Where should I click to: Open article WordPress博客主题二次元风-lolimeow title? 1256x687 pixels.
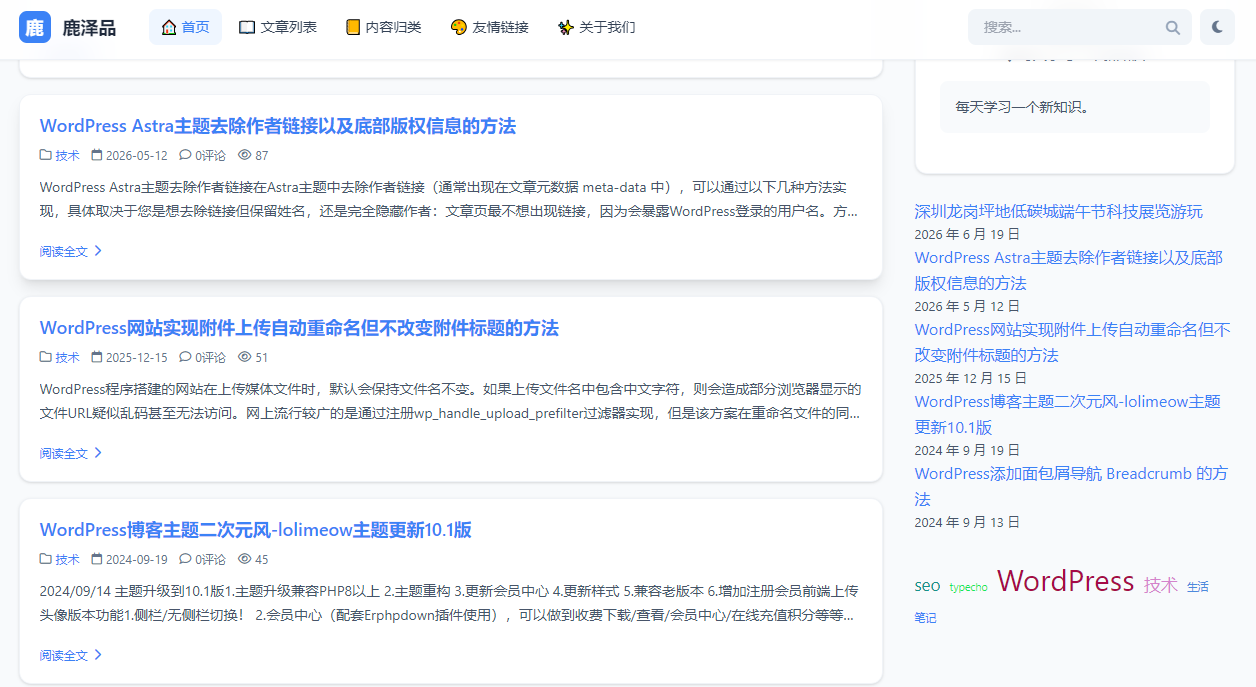256,530
